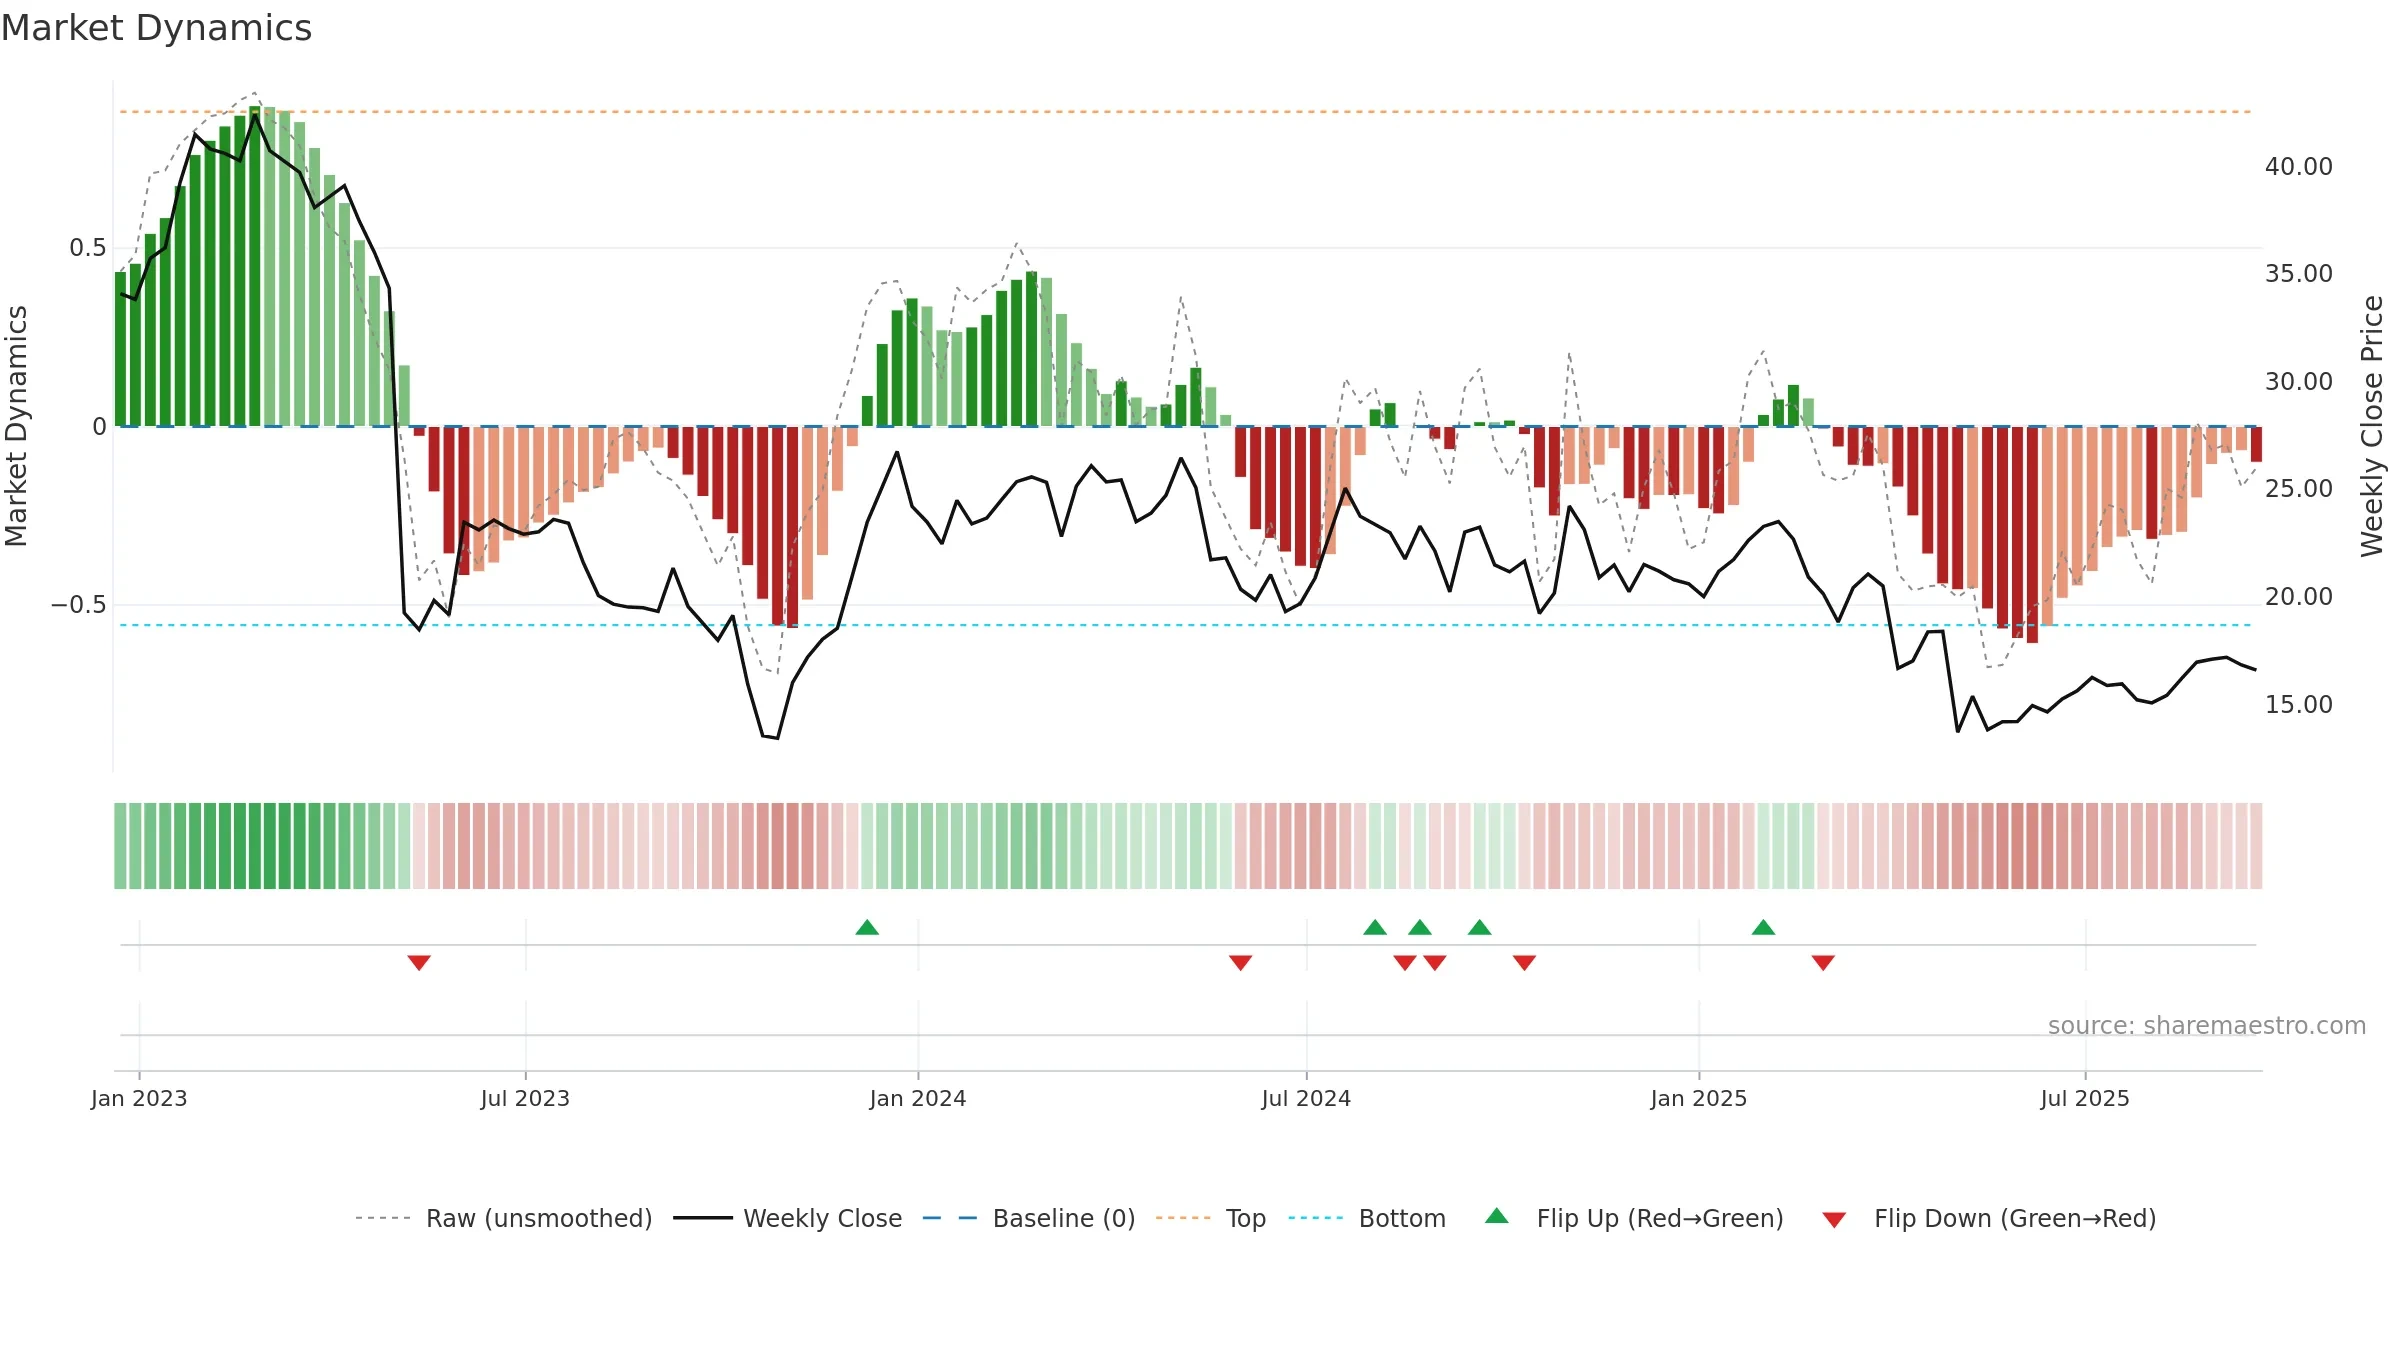Toggle the Raw (unsmoothed) legend entry

tap(504, 1218)
